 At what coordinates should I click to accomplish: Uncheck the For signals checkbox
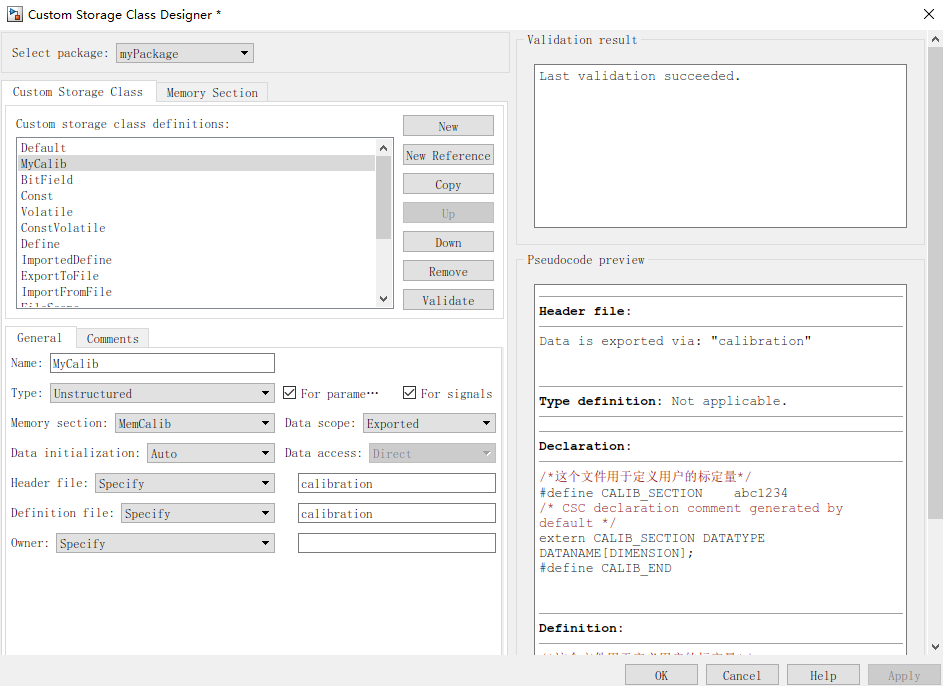(410, 393)
